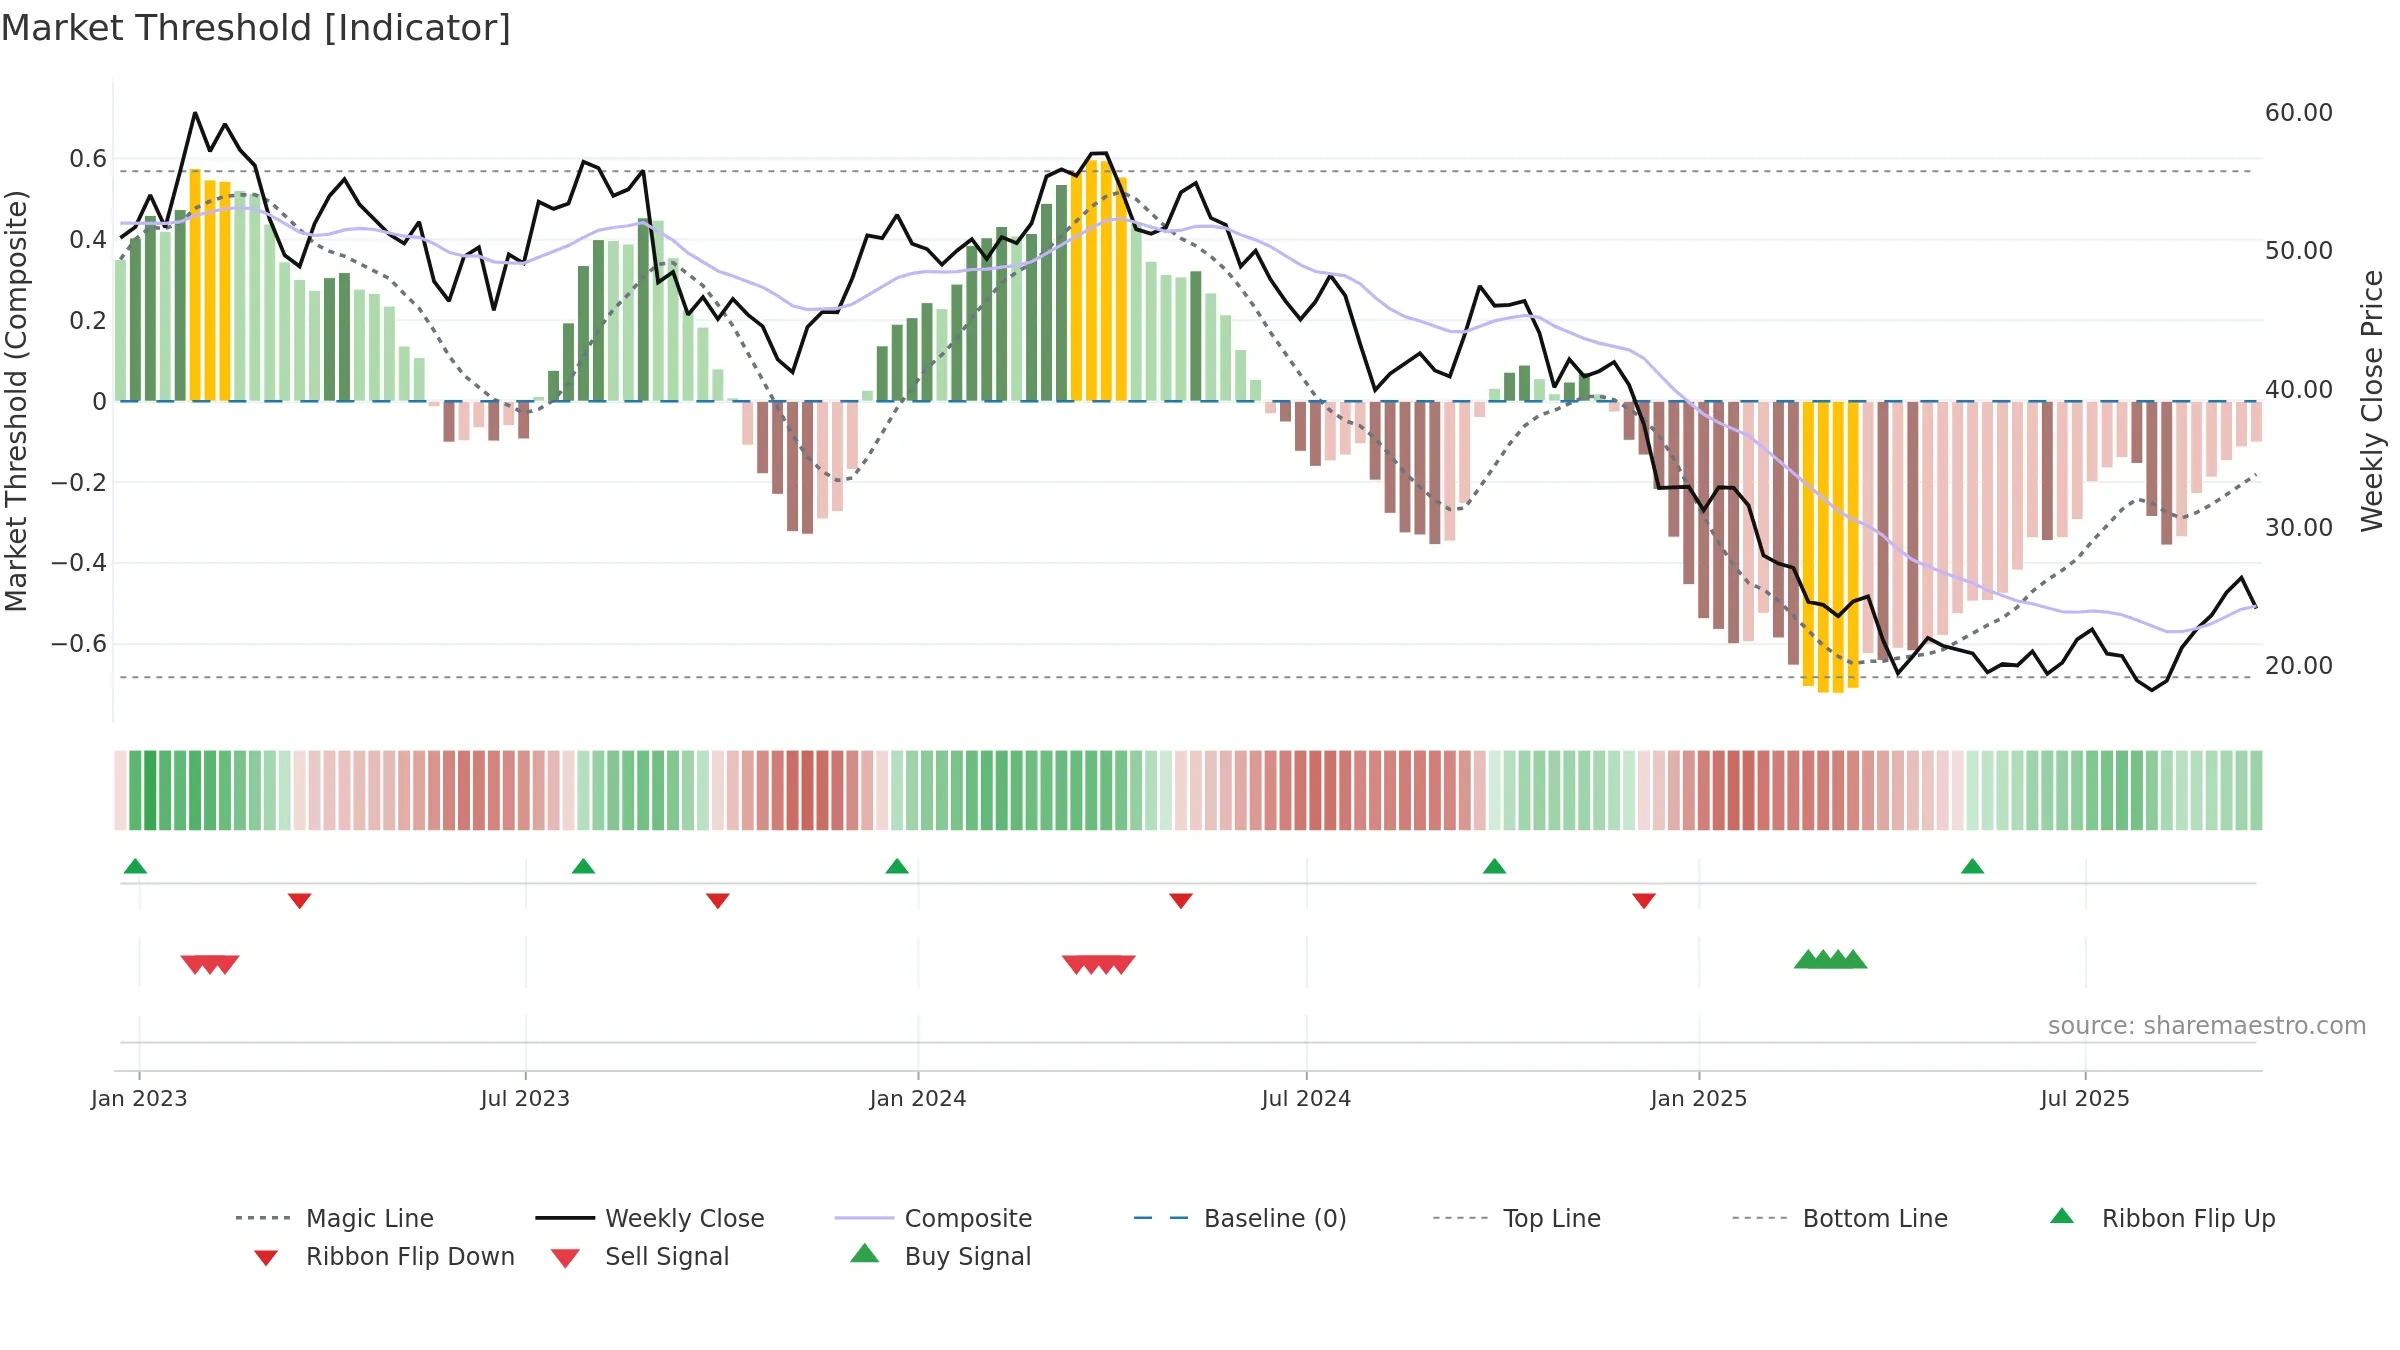The image size is (2400, 1350).
Task: Toggle the Baseline (0) legend entry
Action: [1240, 1218]
